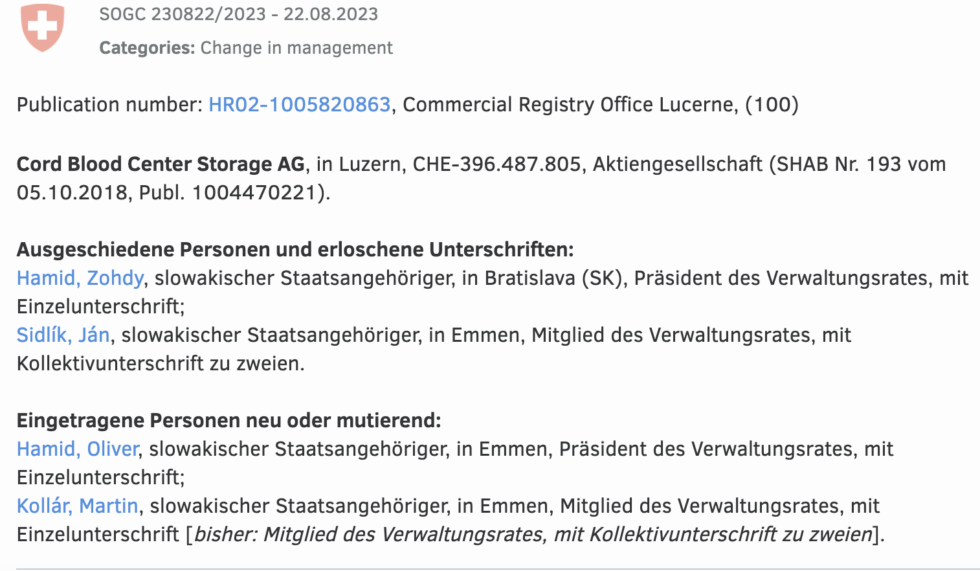Click the SOGC 230822/2023 header line
Screen dimensions: 980x571
238,15
